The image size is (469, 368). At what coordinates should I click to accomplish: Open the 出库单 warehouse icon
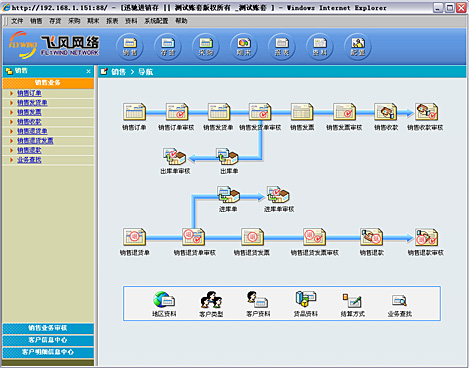point(227,156)
